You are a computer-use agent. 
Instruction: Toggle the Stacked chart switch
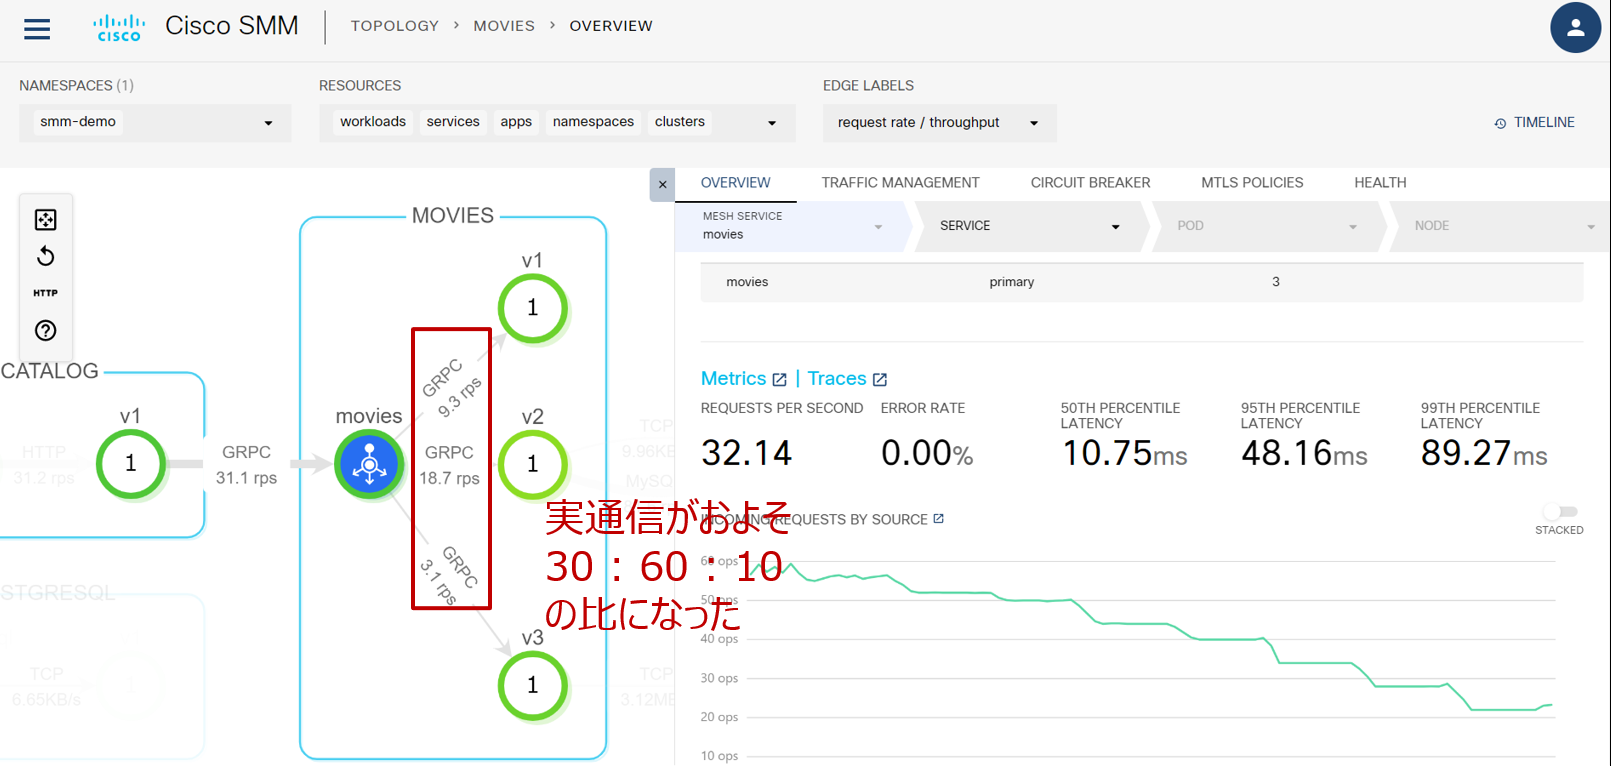tap(1560, 512)
